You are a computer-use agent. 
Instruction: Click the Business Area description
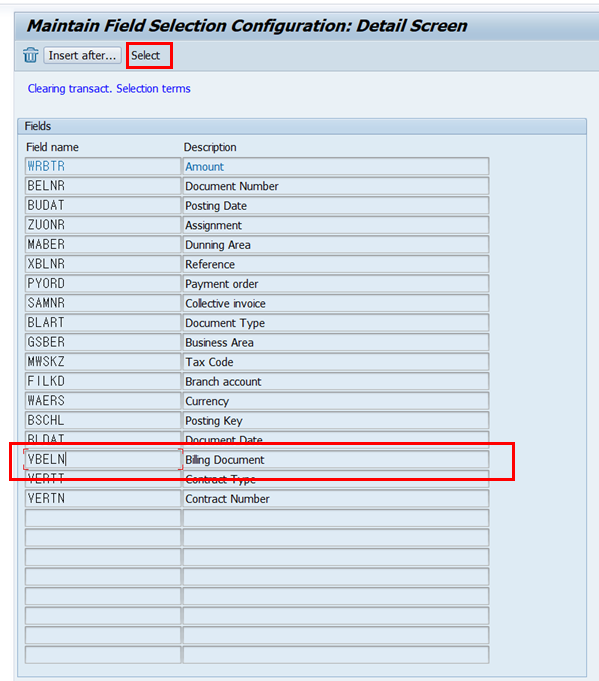[336, 342]
